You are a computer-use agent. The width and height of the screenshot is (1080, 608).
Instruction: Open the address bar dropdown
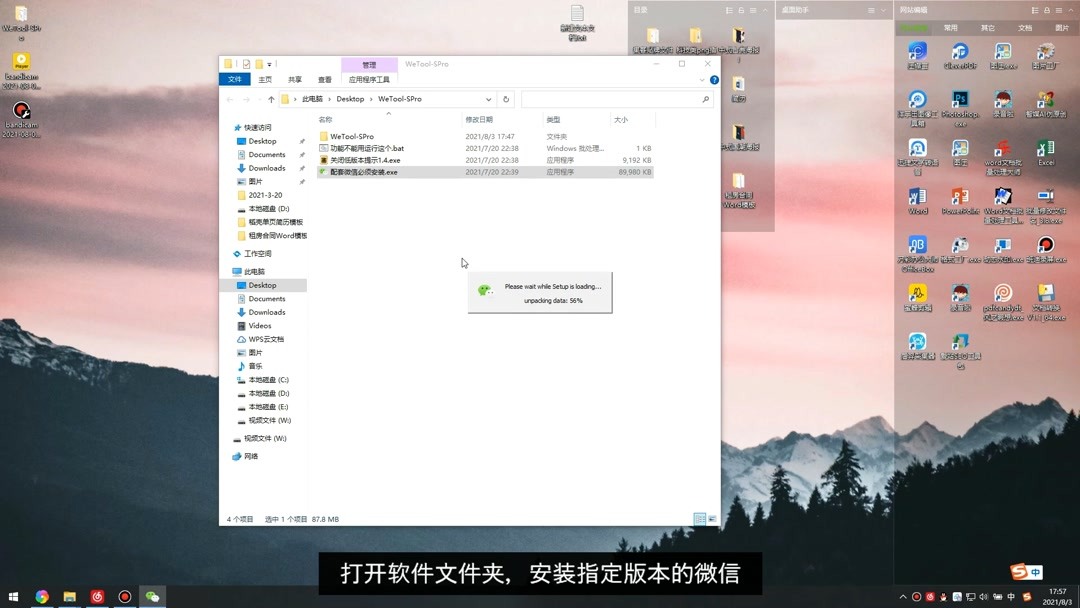pyautogui.click(x=488, y=99)
